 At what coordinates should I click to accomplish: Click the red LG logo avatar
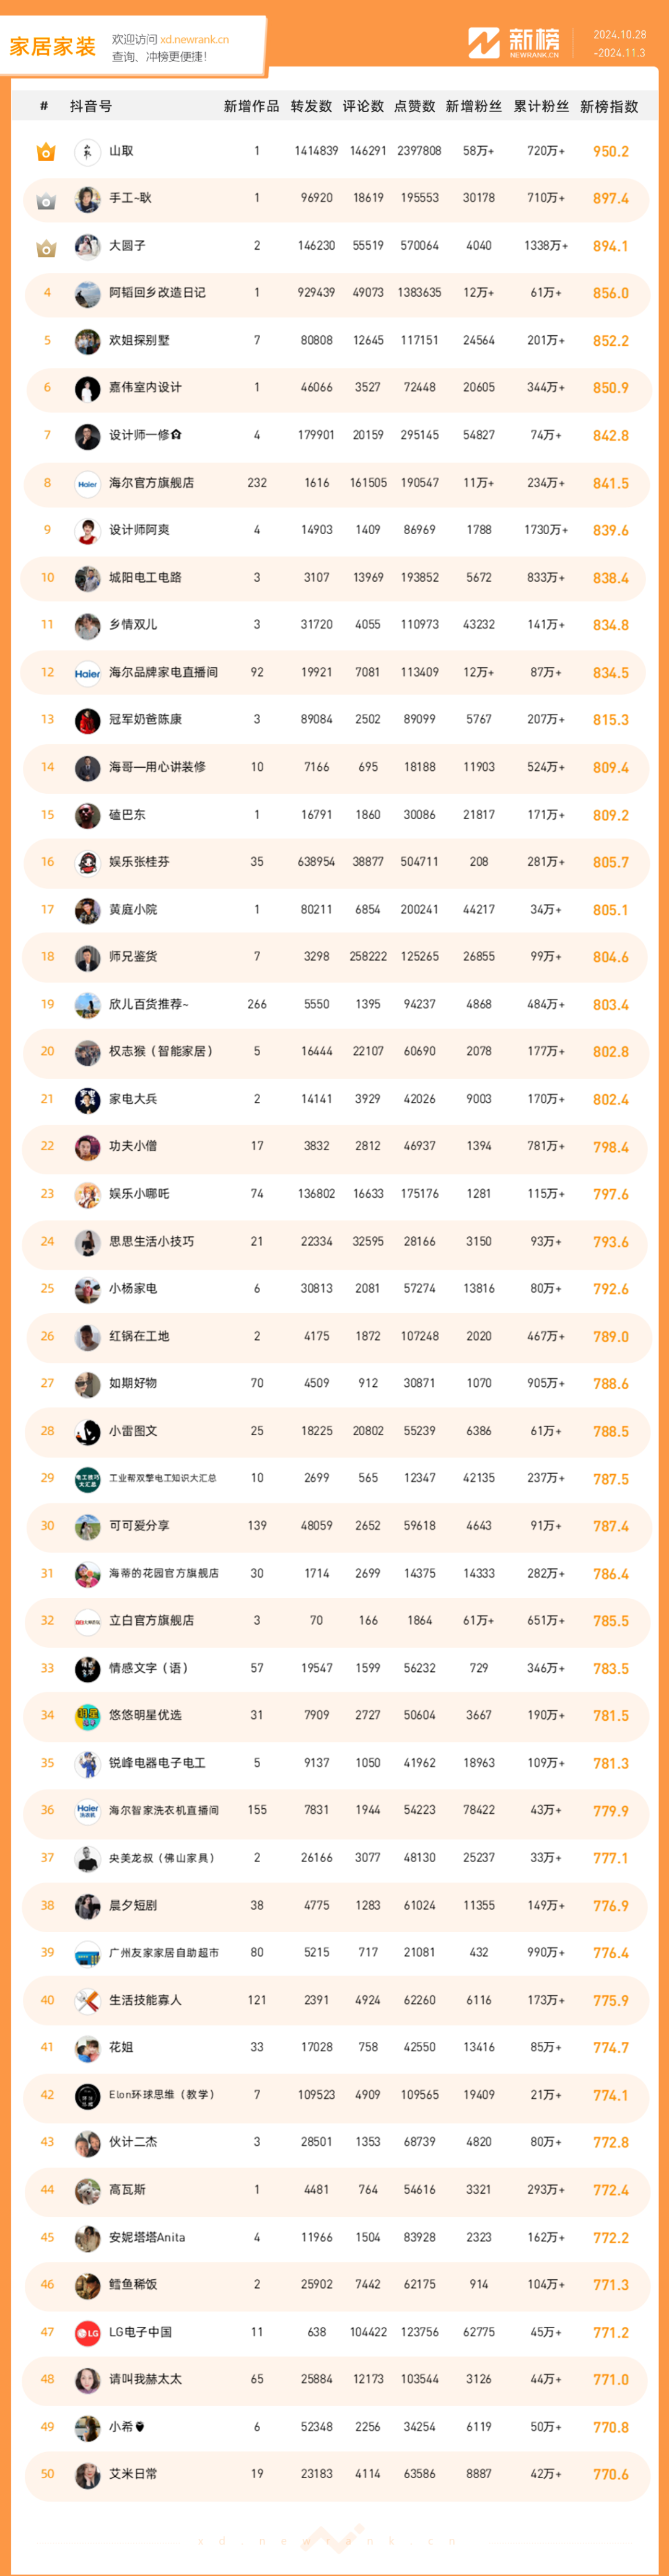88,2332
